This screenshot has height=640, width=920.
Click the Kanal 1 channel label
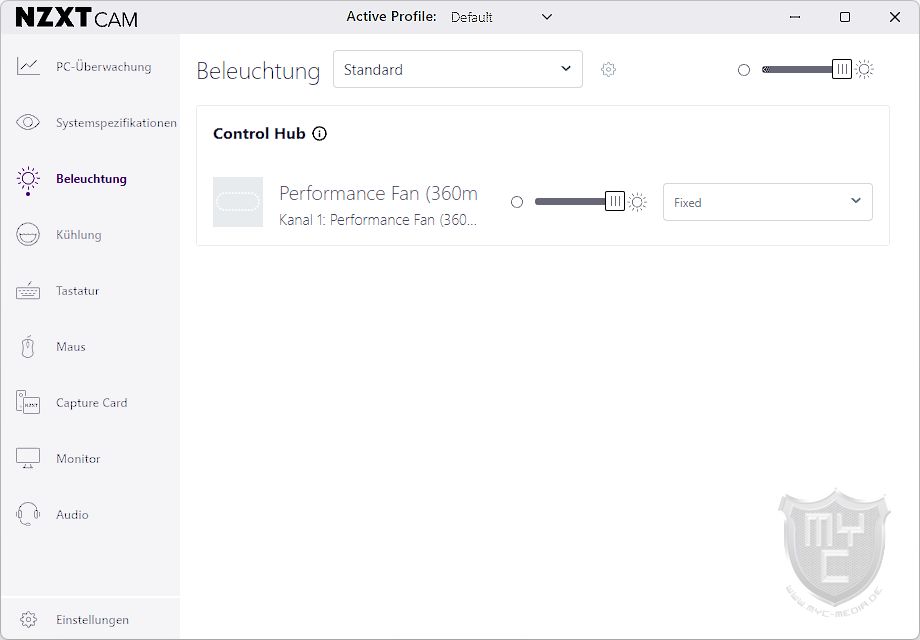(x=378, y=220)
